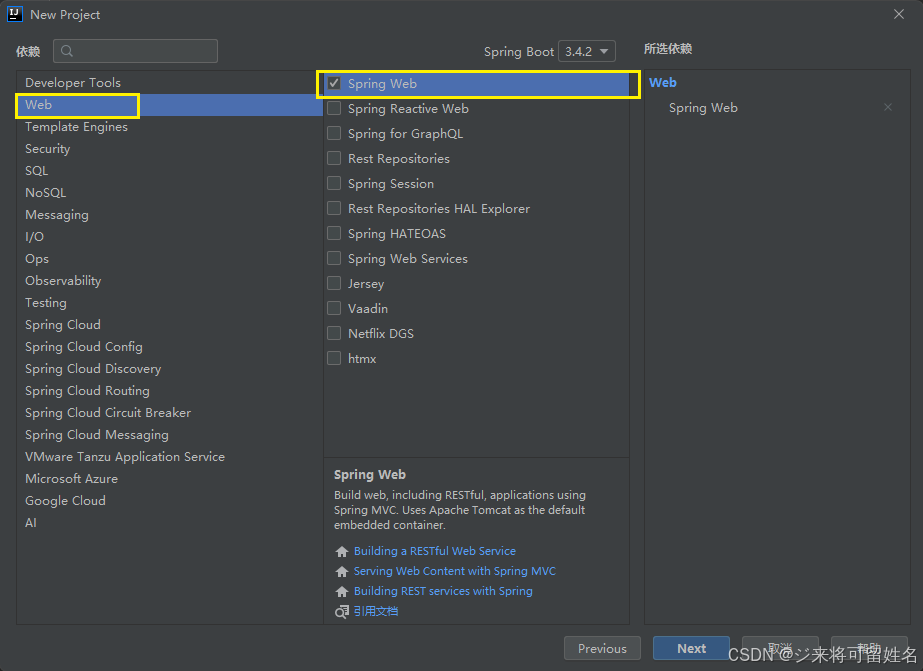Click the Next button

(691, 648)
